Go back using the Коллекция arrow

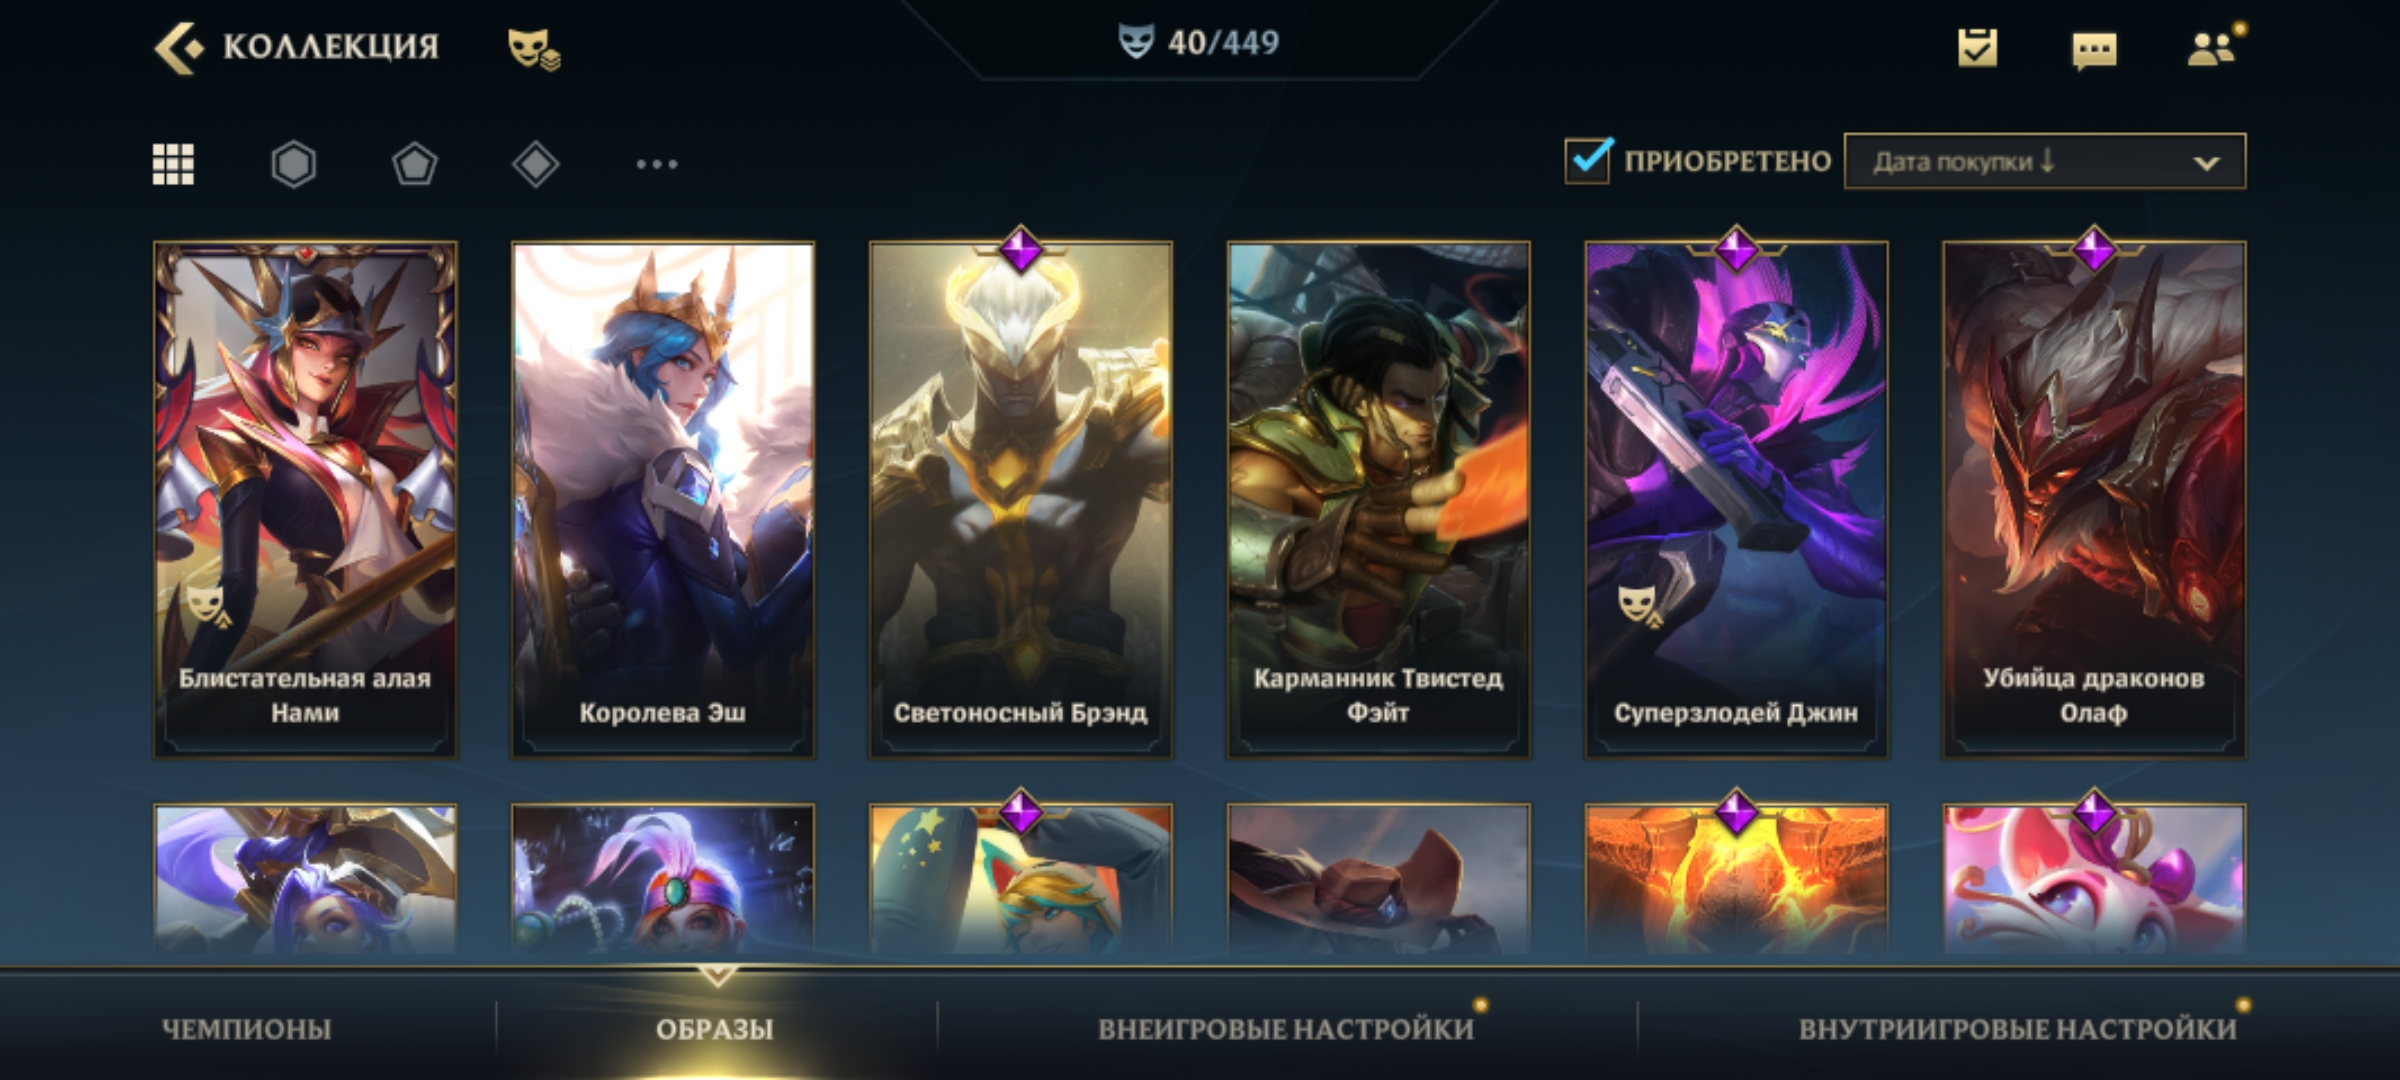(179, 47)
